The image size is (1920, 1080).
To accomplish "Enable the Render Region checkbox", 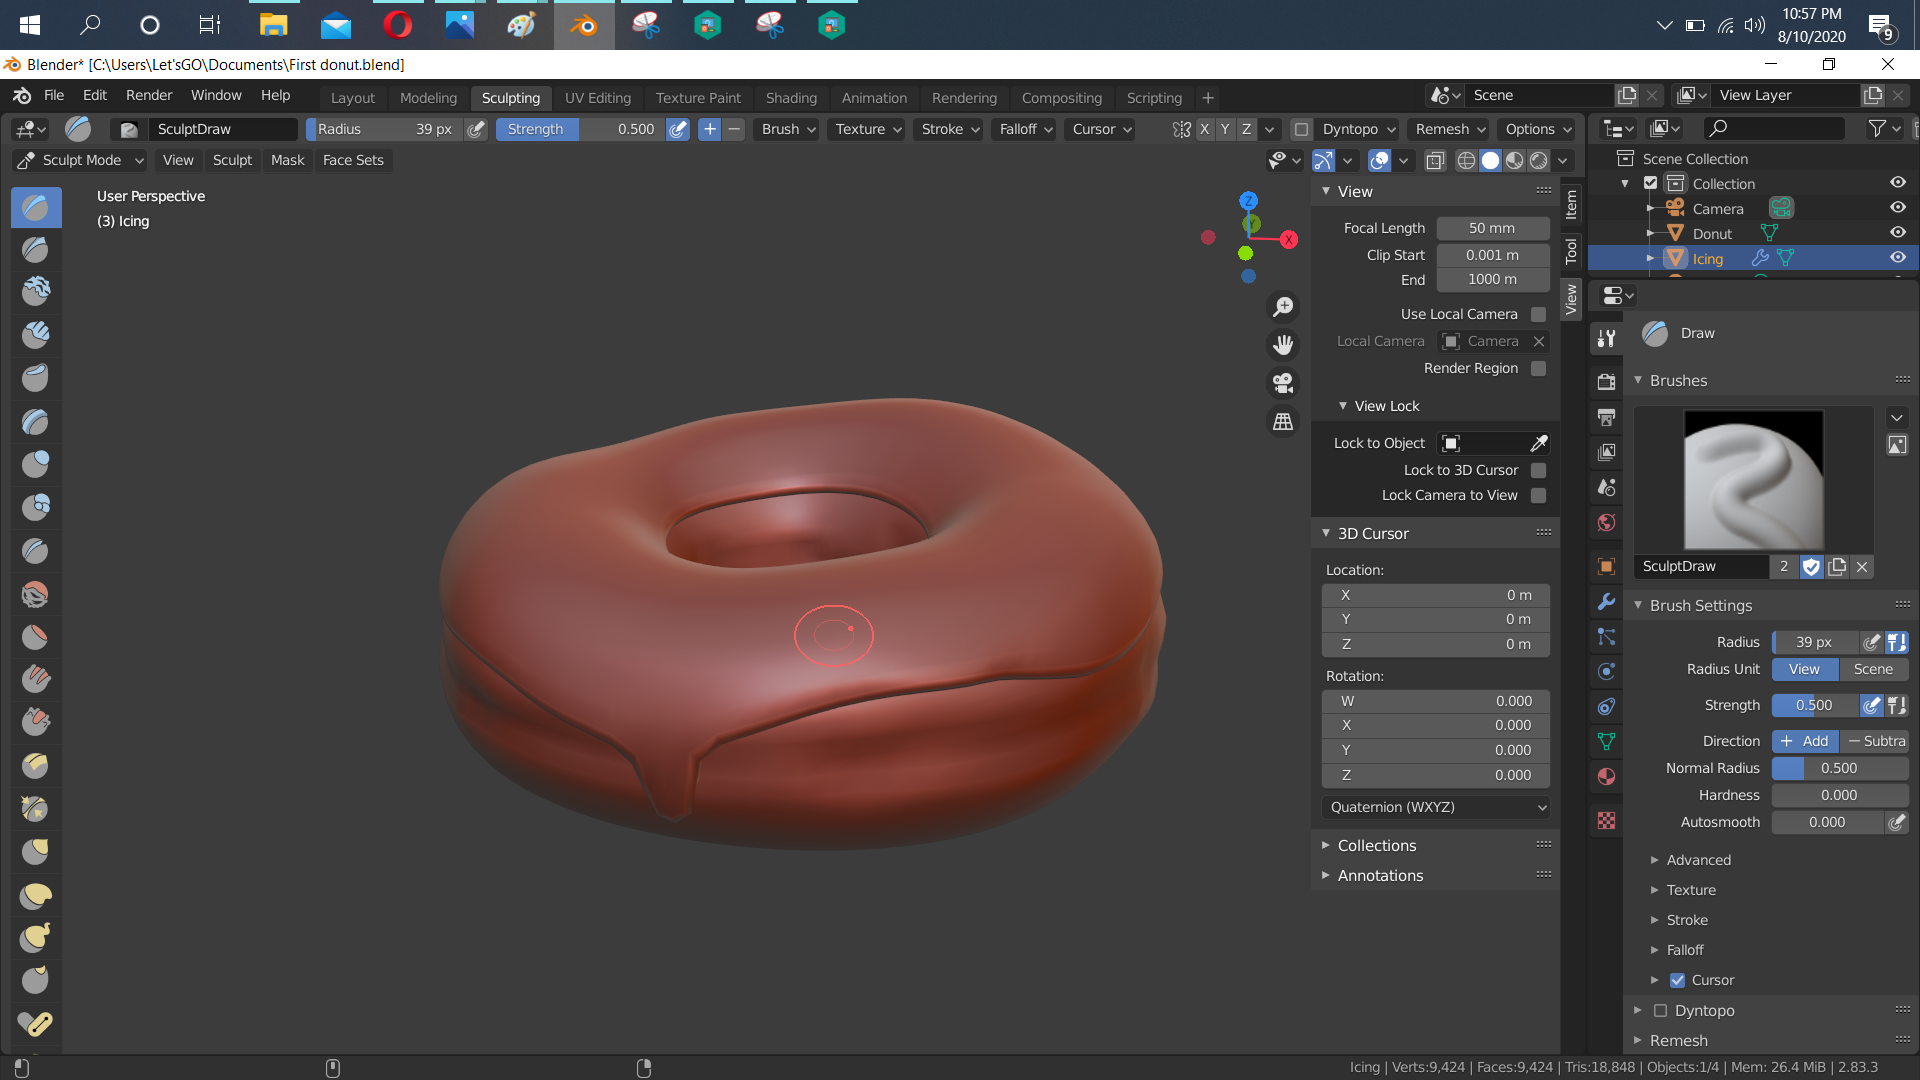I will tap(1539, 368).
